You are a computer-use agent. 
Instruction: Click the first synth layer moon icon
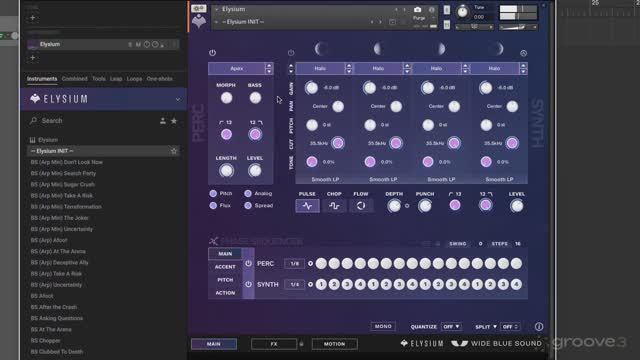click(321, 49)
